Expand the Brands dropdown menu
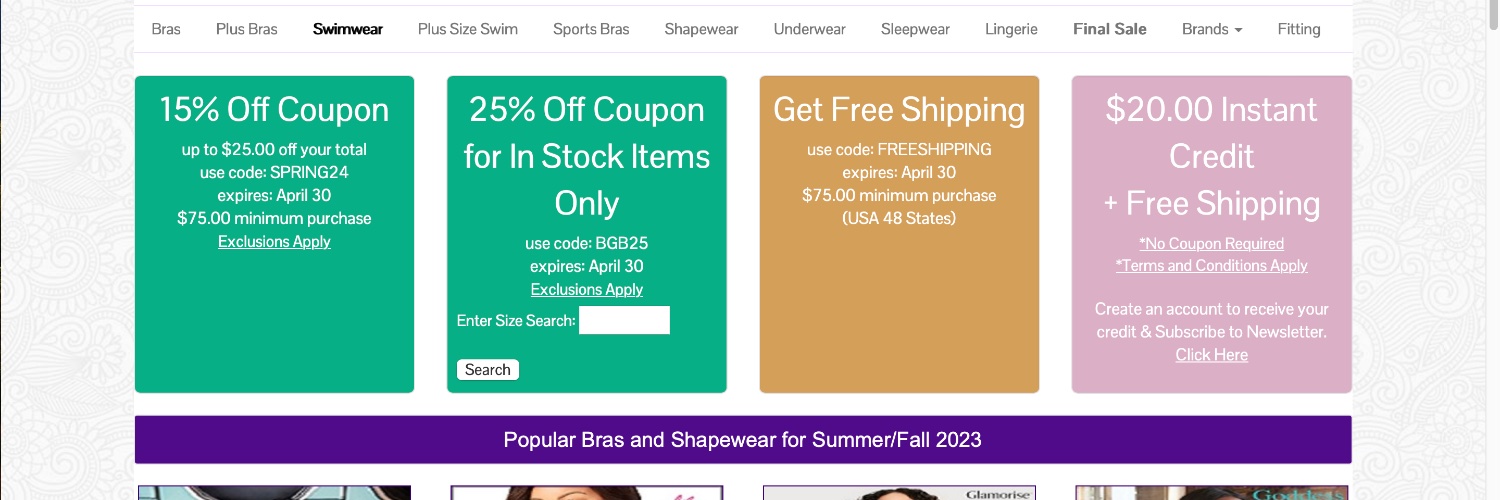This screenshot has width=1500, height=500. pos(1212,29)
